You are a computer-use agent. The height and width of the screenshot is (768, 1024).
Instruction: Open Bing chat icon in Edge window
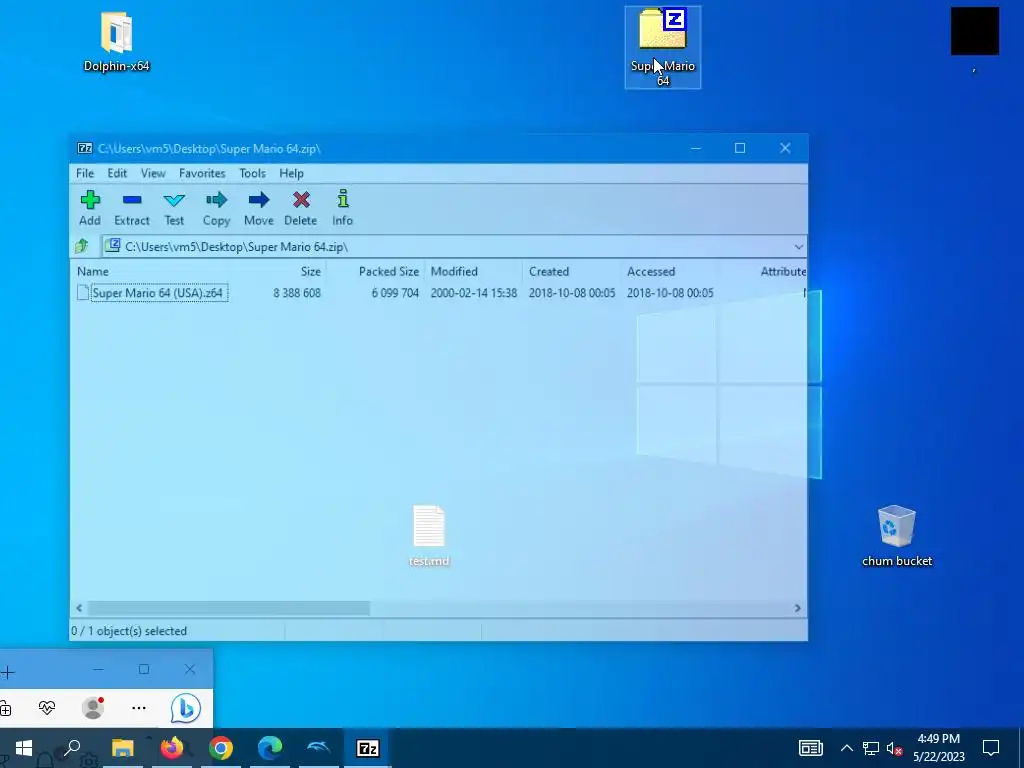tap(185, 708)
